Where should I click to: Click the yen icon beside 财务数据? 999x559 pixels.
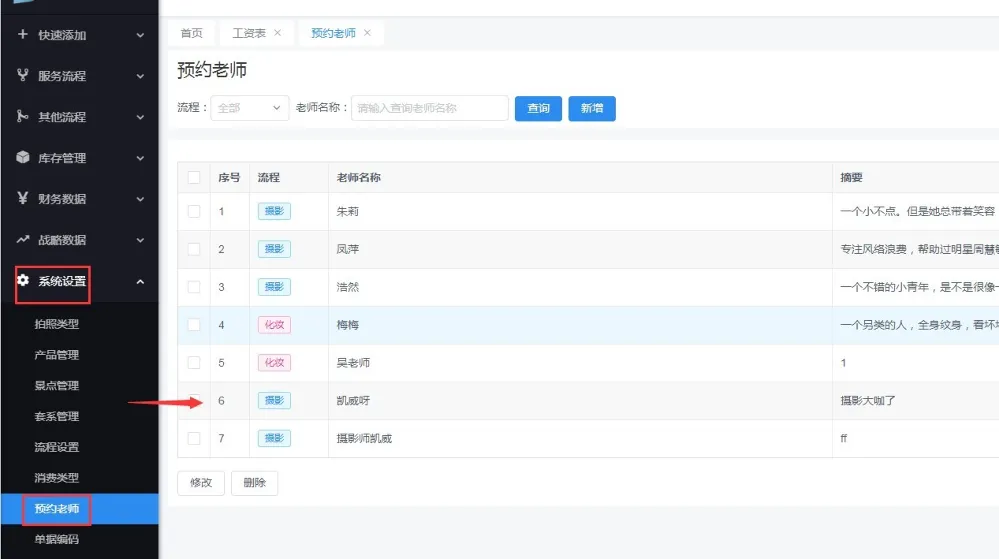click(x=23, y=198)
